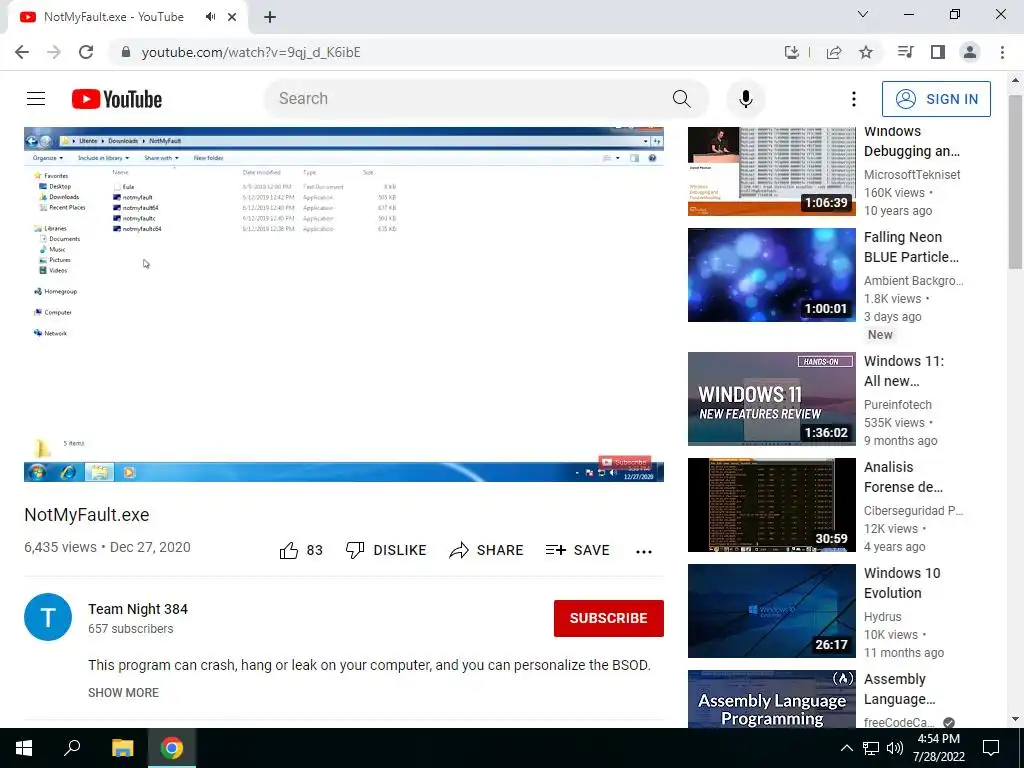Click the NotMyFault.exe video player
This screenshot has width=1024, height=768.
tap(344, 304)
